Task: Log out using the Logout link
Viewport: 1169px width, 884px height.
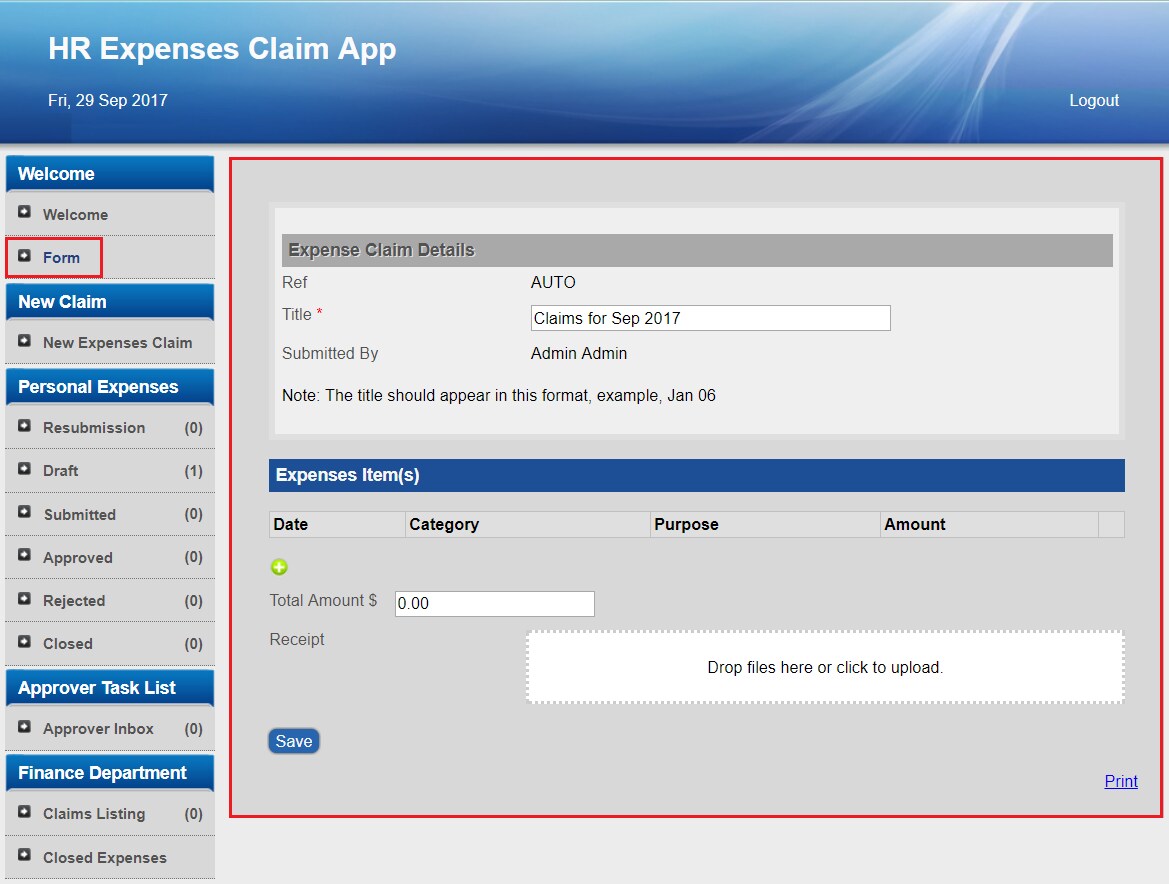Action: point(1094,100)
